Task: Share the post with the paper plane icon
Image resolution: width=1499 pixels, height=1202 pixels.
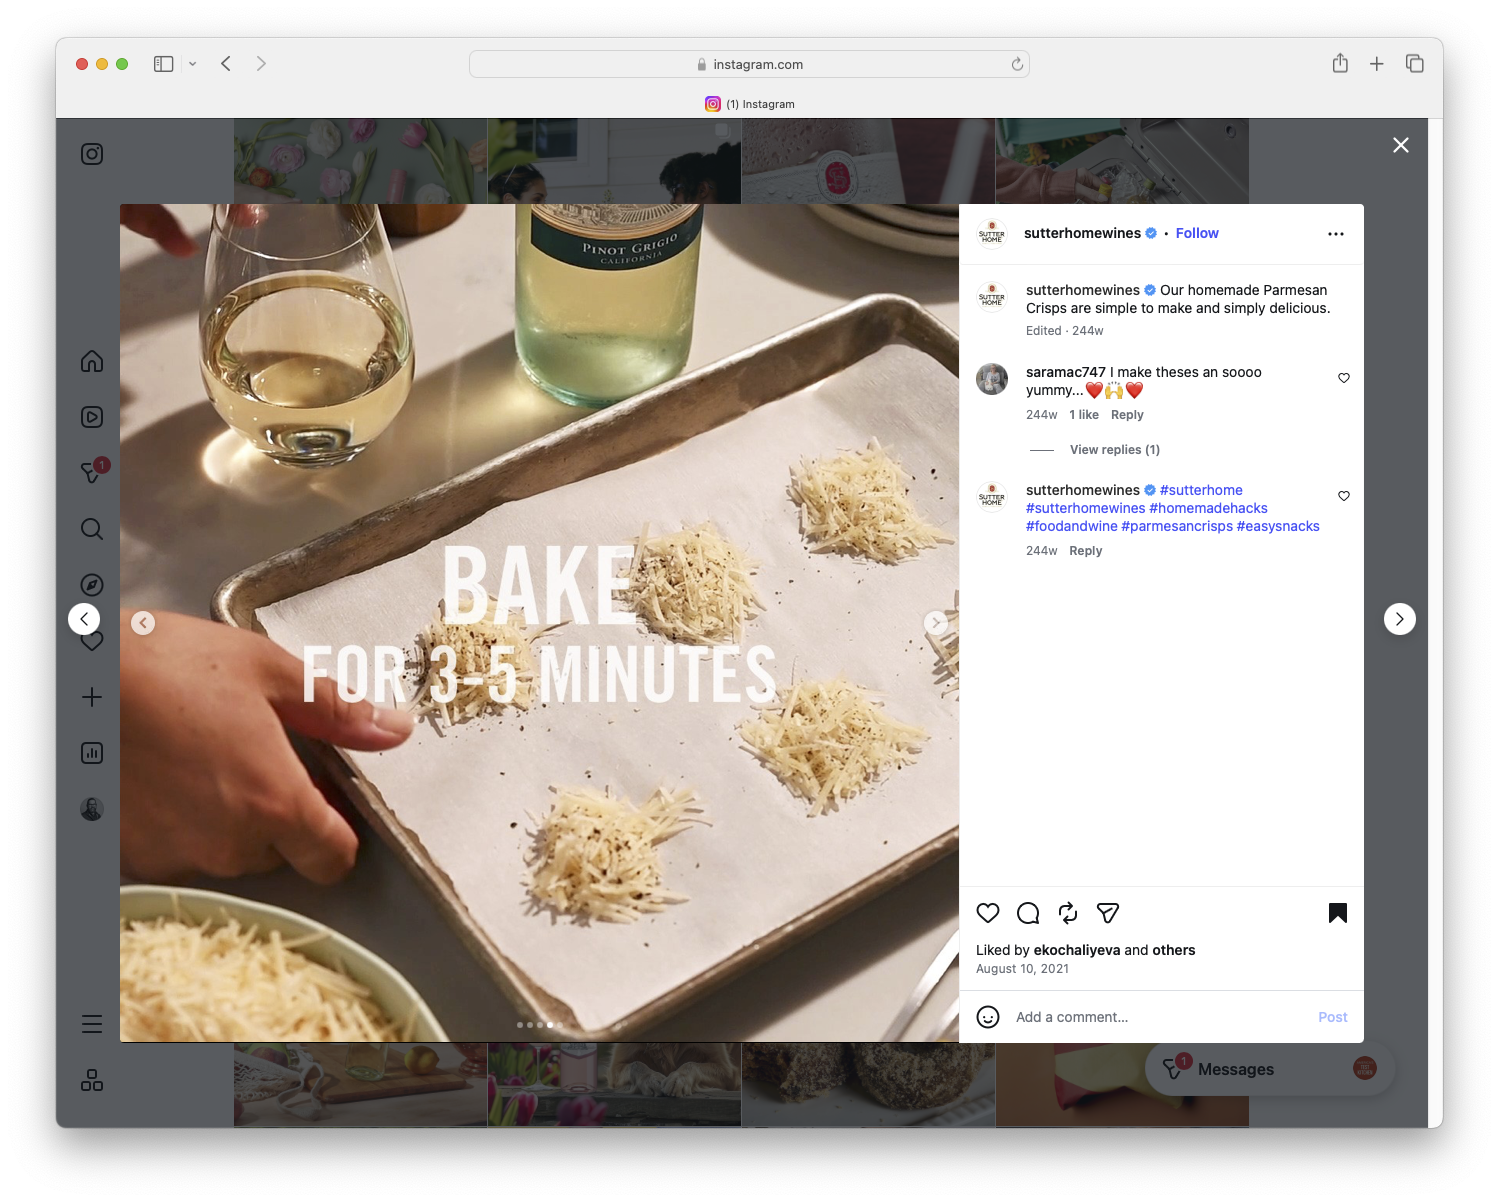Action: pos(1108,913)
